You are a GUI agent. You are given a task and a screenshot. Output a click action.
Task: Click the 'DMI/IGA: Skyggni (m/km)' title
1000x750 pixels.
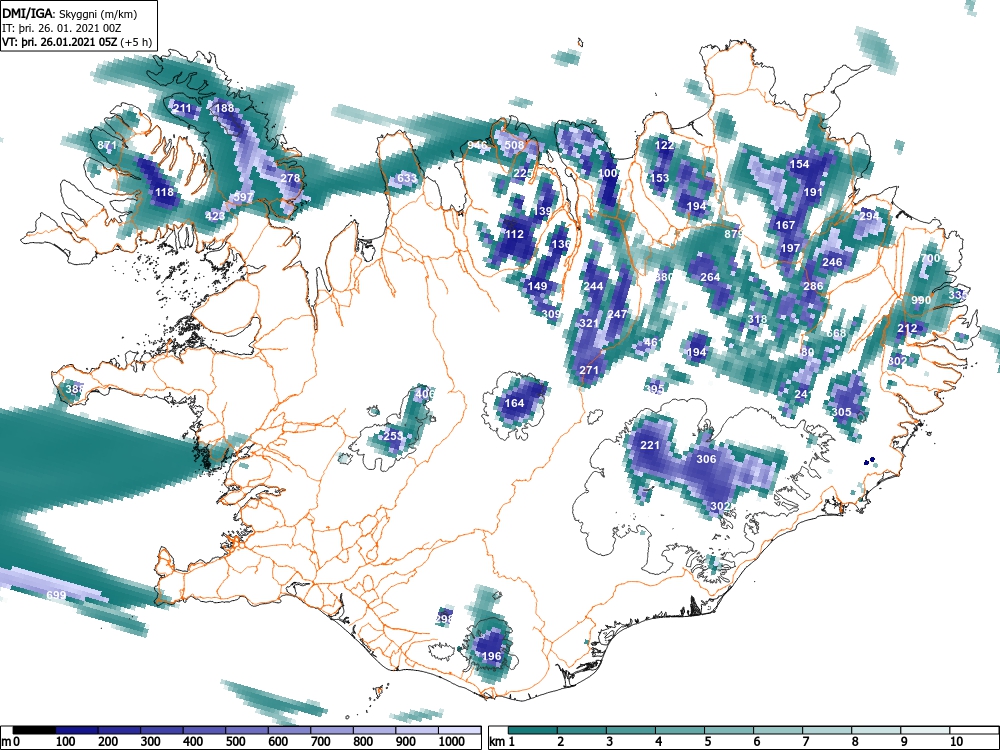click(x=70, y=13)
